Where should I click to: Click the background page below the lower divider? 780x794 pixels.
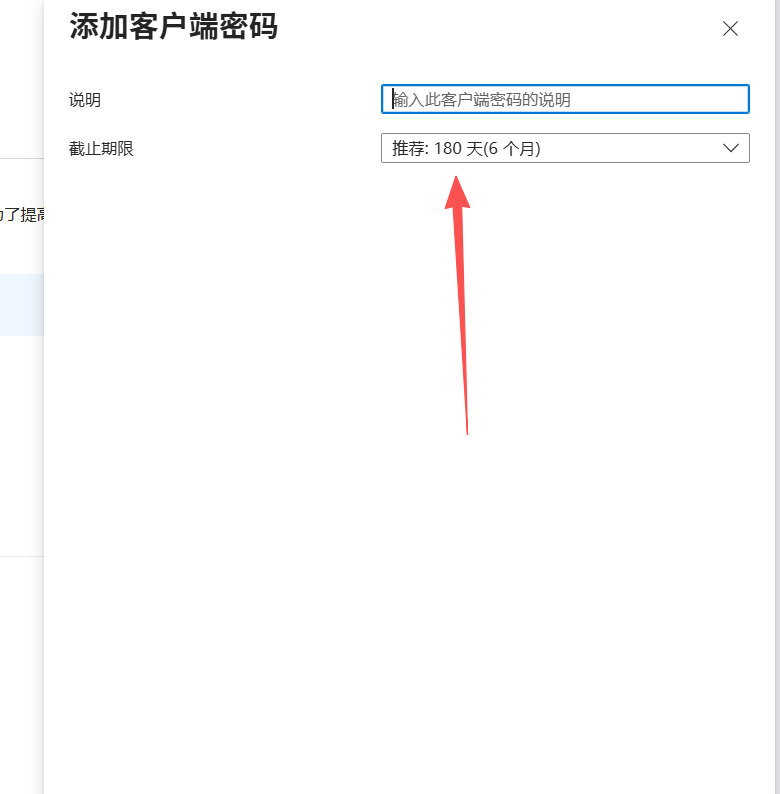tap(21, 670)
